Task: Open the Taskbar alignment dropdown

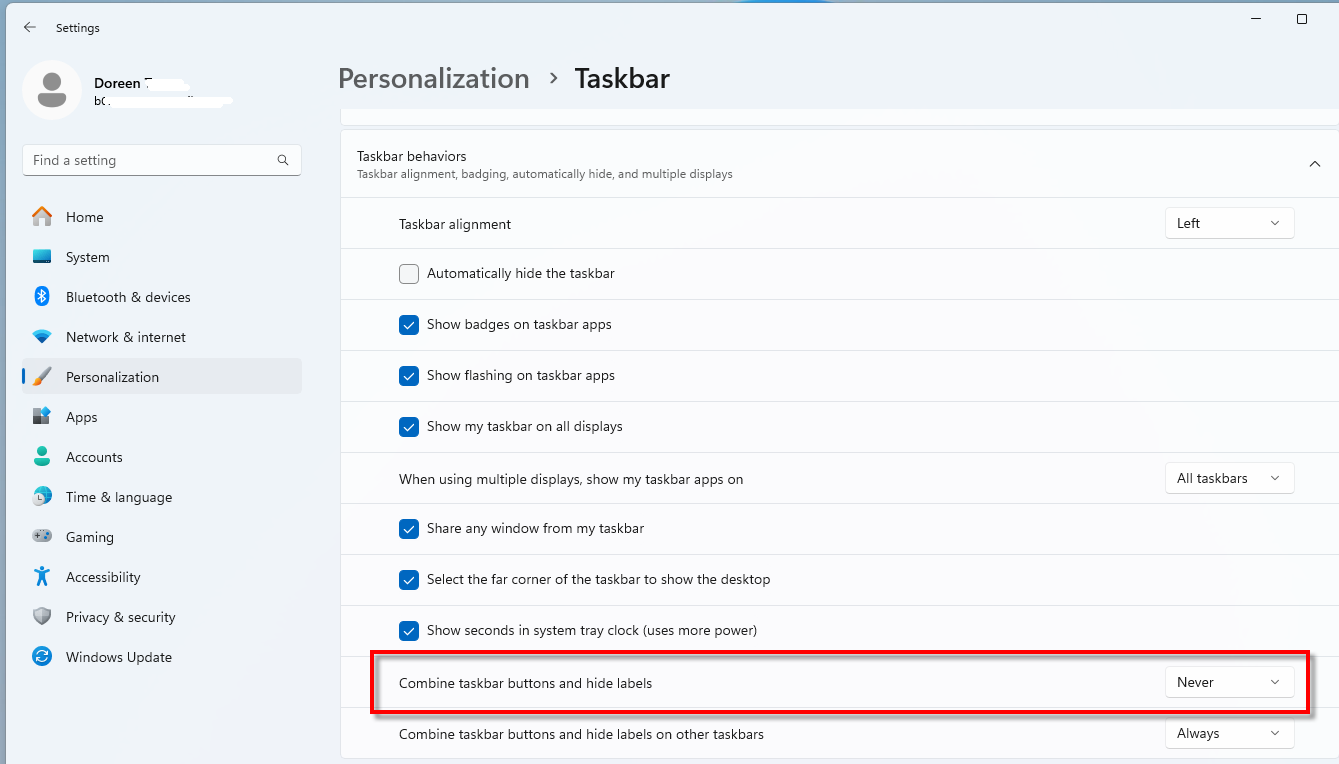Action: [1229, 222]
